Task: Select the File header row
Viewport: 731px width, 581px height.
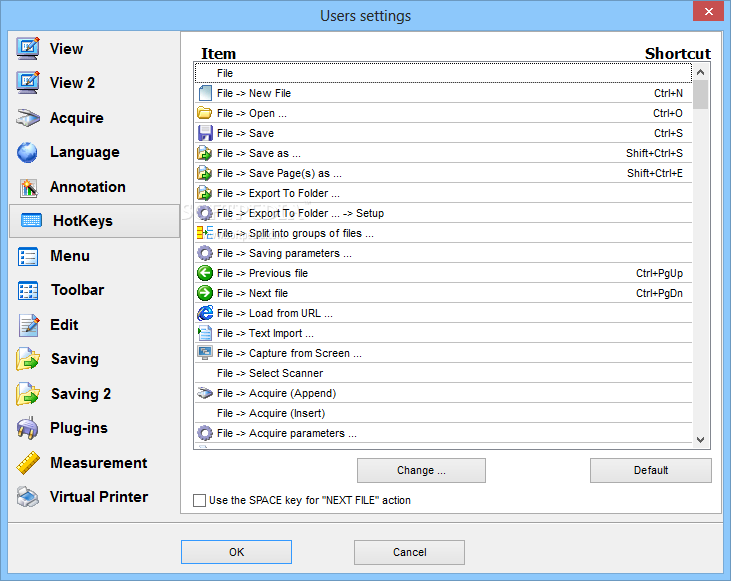Action: click(x=443, y=73)
